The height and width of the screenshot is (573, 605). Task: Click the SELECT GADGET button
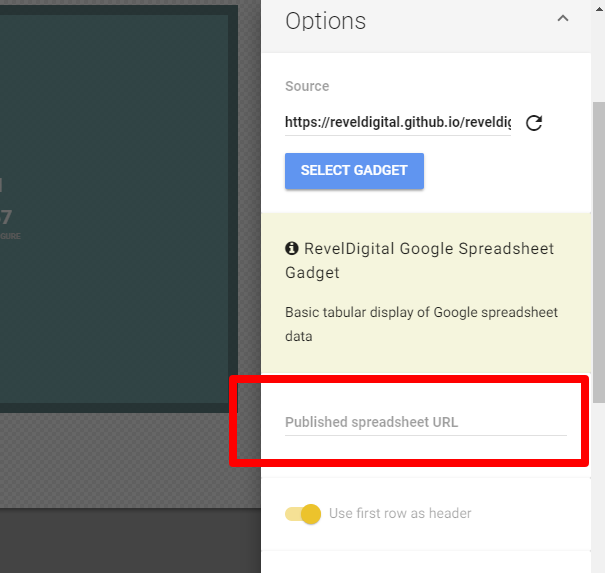click(x=354, y=171)
